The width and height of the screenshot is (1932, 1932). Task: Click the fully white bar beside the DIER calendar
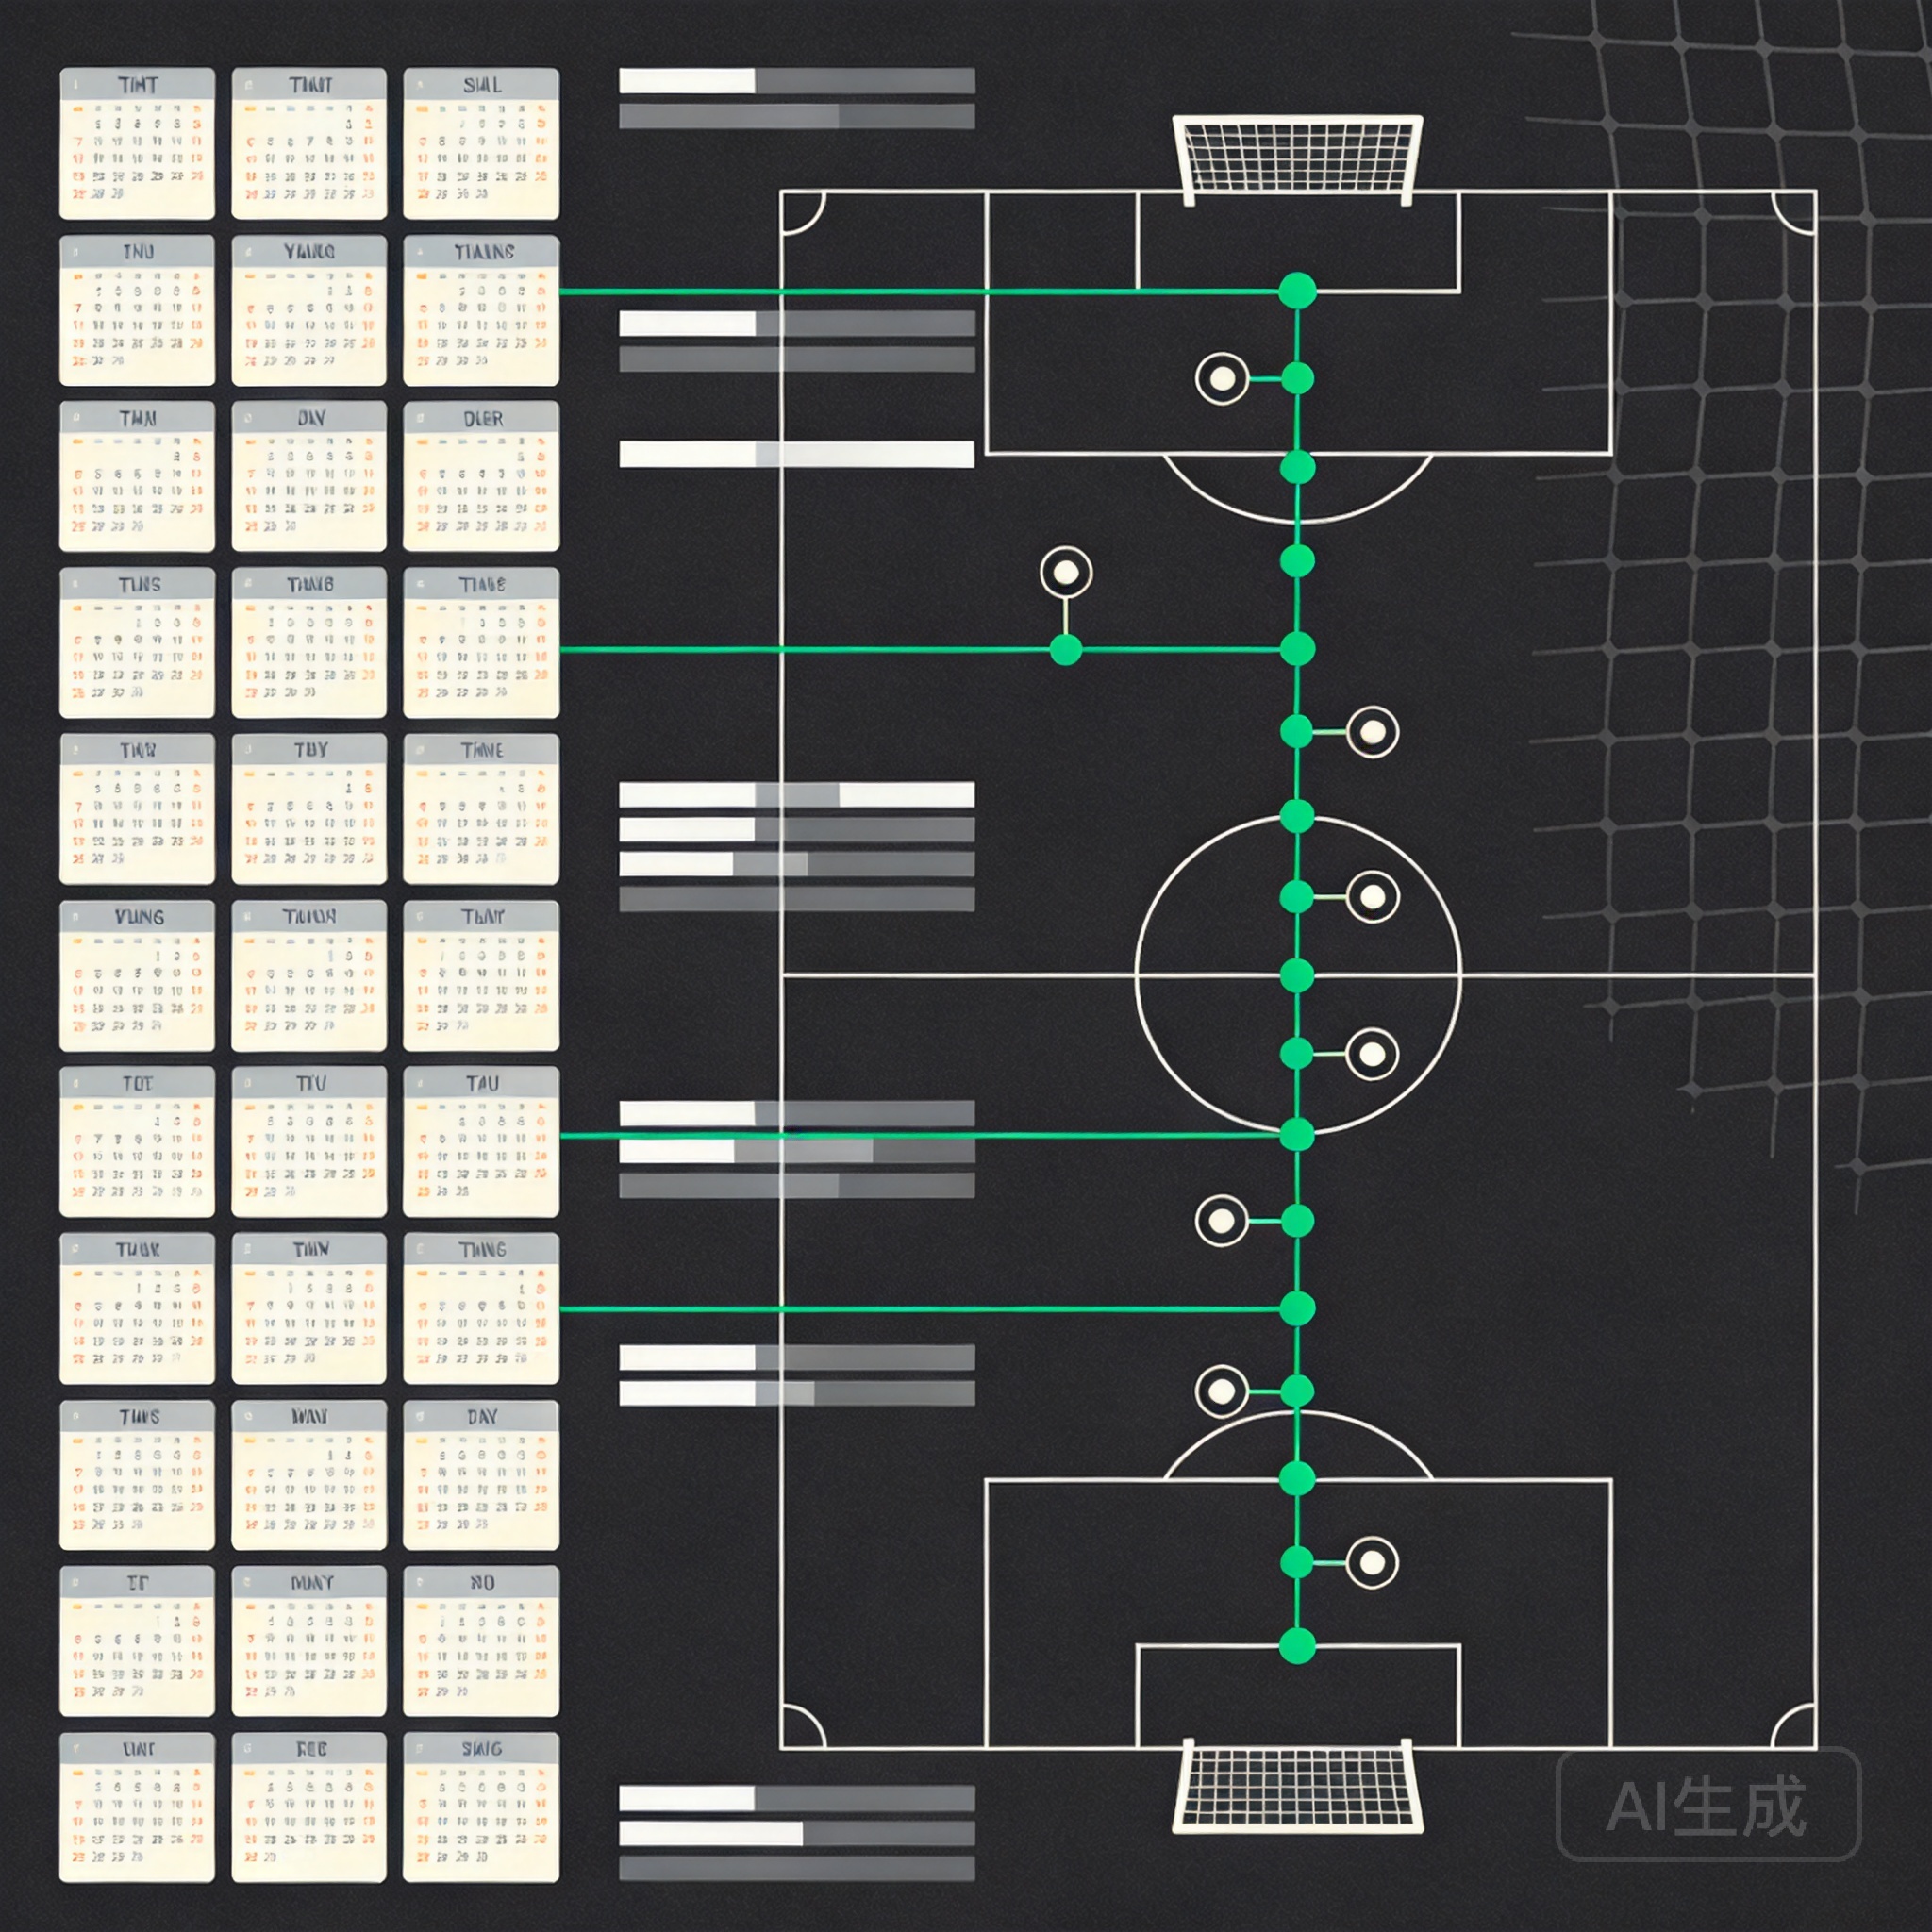[797, 454]
